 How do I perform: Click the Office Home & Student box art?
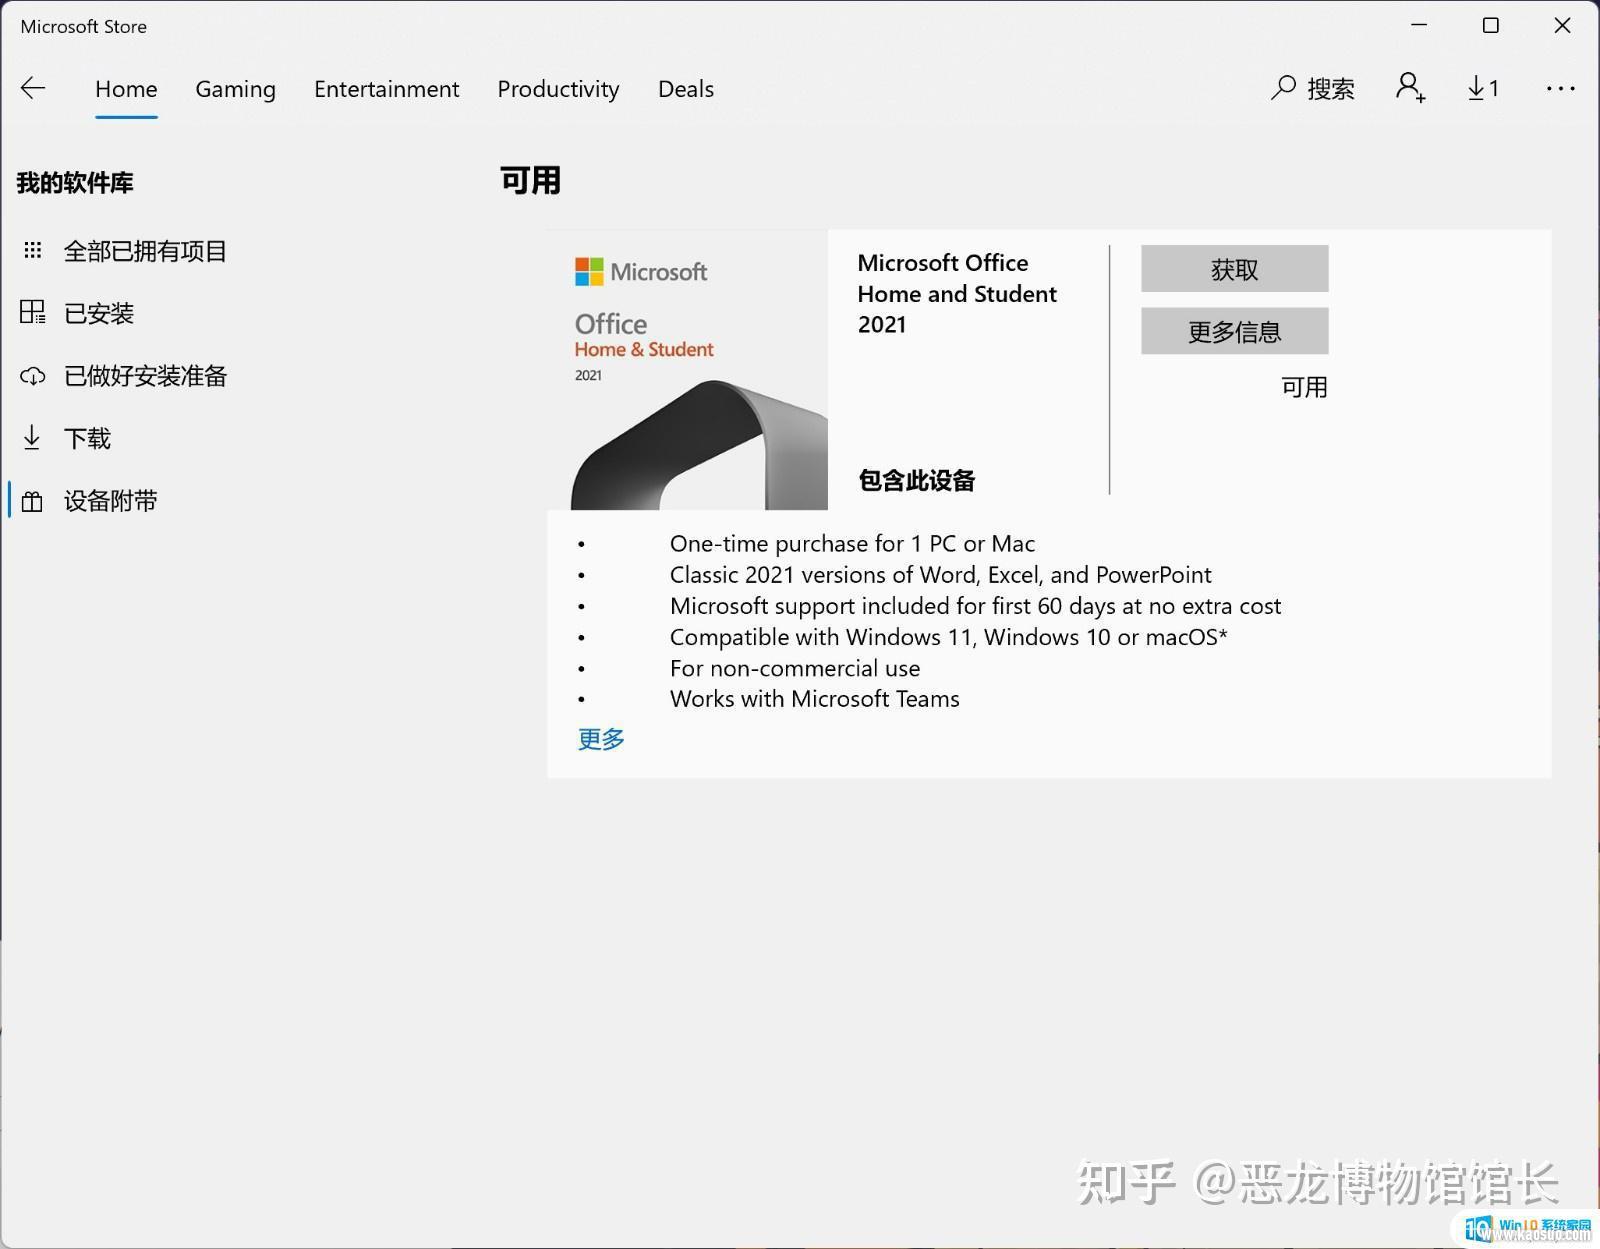pyautogui.click(x=688, y=370)
